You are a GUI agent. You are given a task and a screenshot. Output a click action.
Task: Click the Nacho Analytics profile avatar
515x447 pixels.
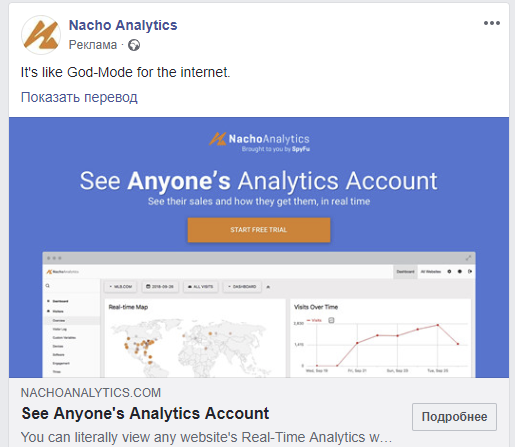pyautogui.click(x=41, y=35)
